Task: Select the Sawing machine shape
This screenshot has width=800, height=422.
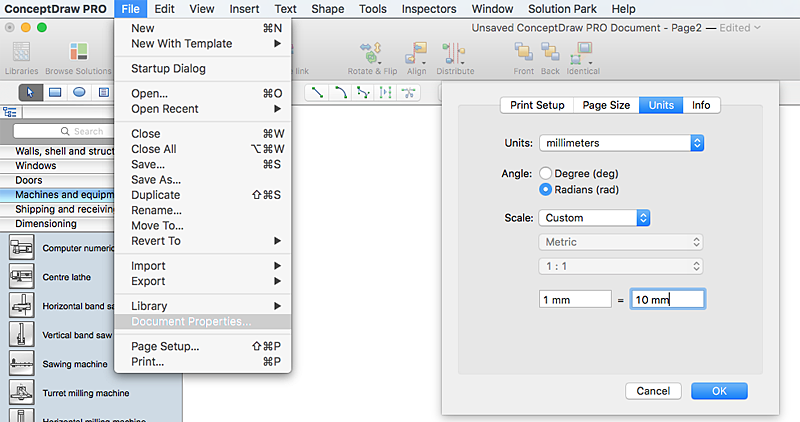Action: click(21, 363)
